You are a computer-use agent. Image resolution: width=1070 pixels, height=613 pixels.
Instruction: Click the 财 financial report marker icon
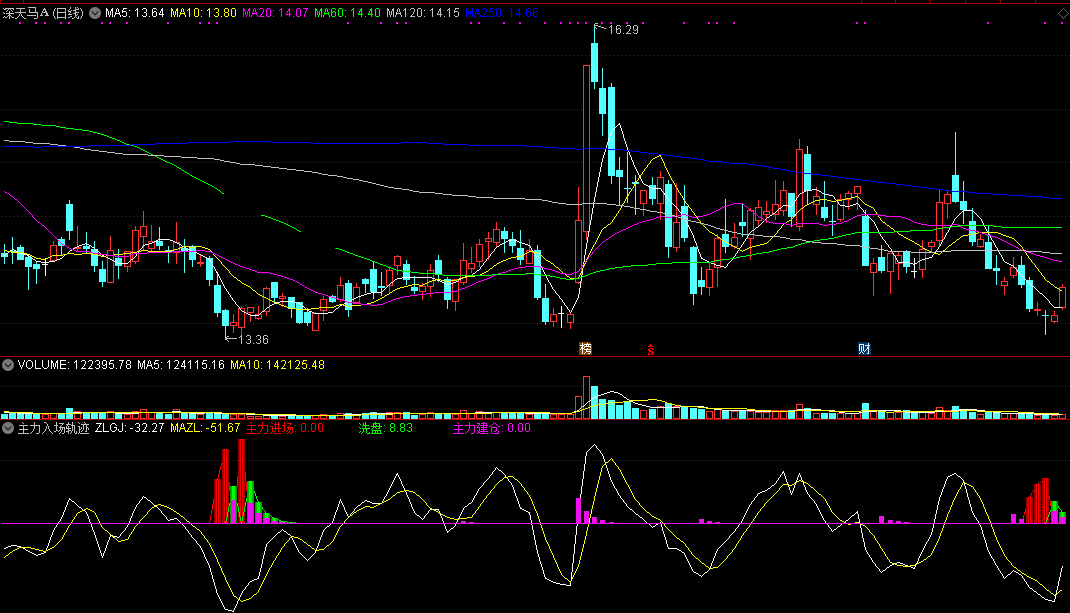coord(864,349)
